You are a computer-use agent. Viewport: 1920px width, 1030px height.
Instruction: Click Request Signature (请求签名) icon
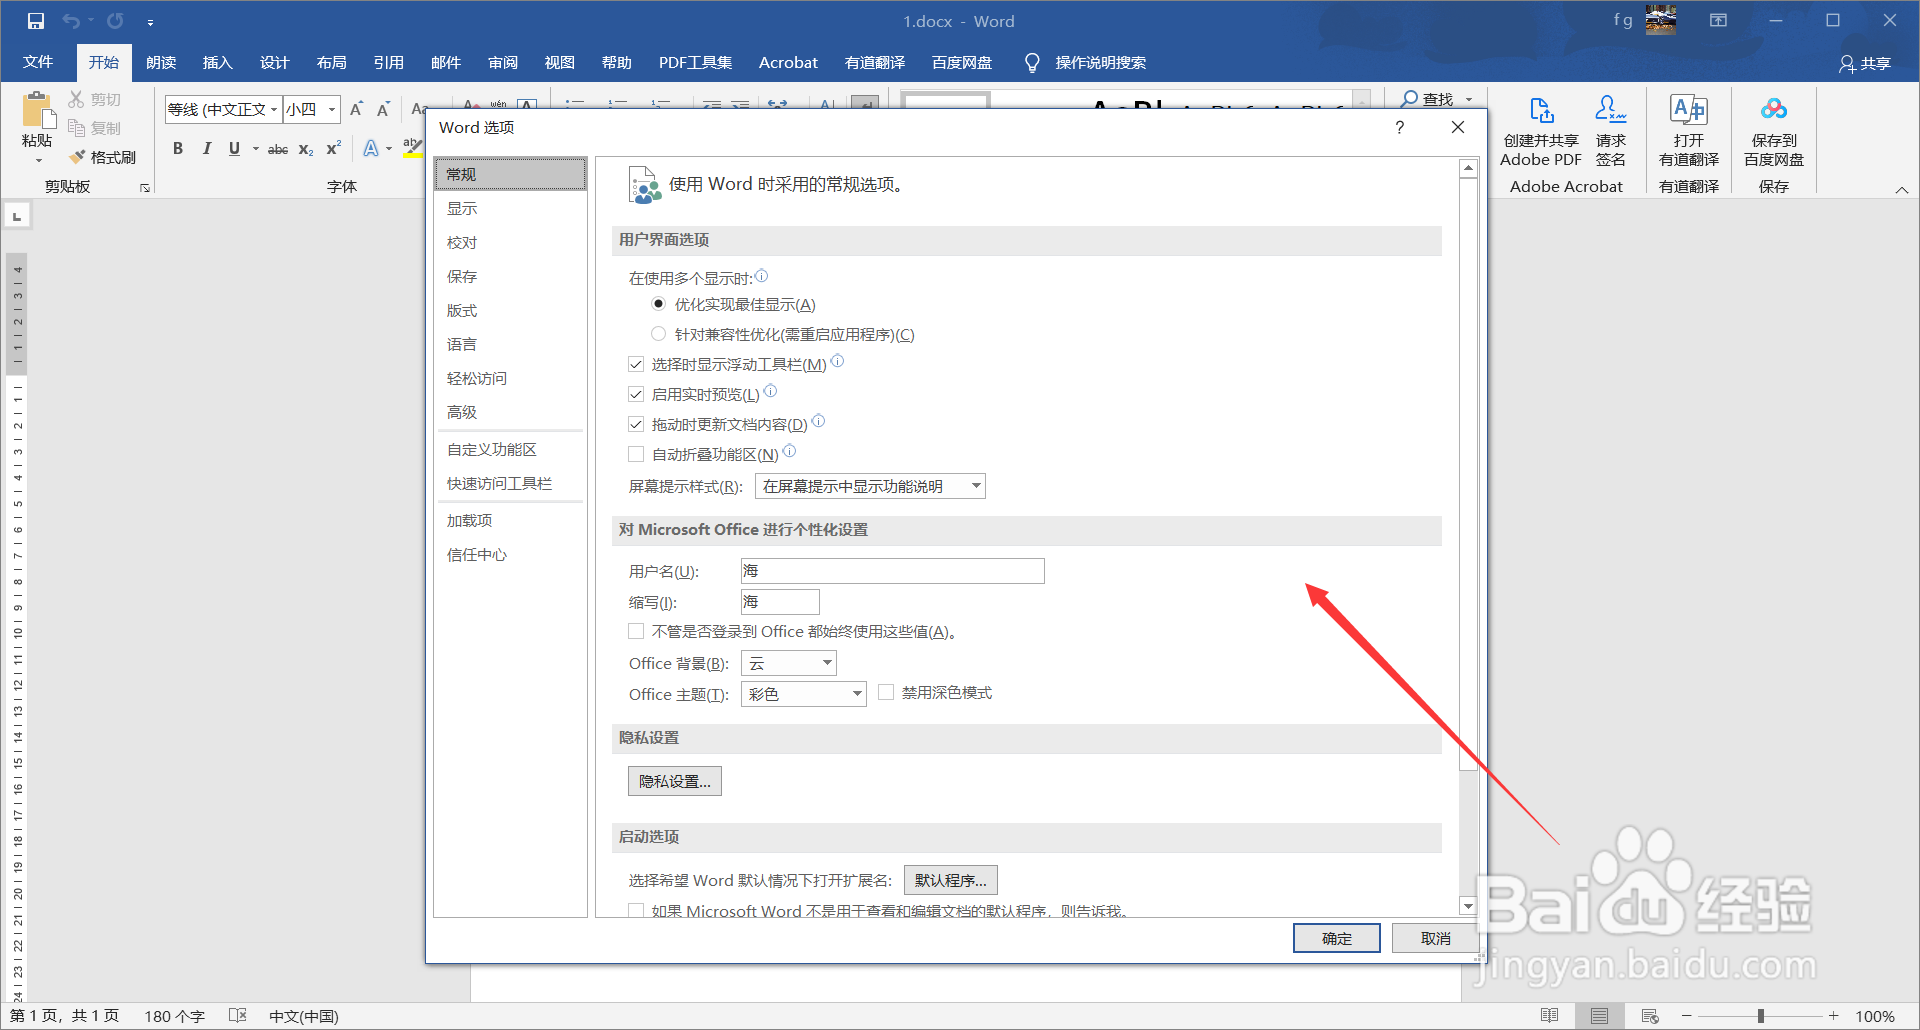pos(1610,110)
